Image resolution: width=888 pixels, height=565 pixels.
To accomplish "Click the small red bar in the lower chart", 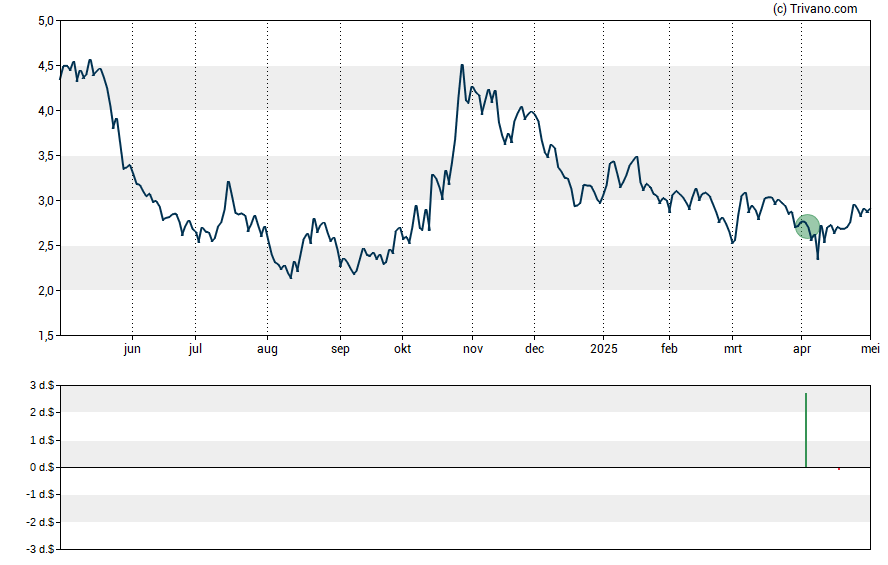I will coord(839,469).
